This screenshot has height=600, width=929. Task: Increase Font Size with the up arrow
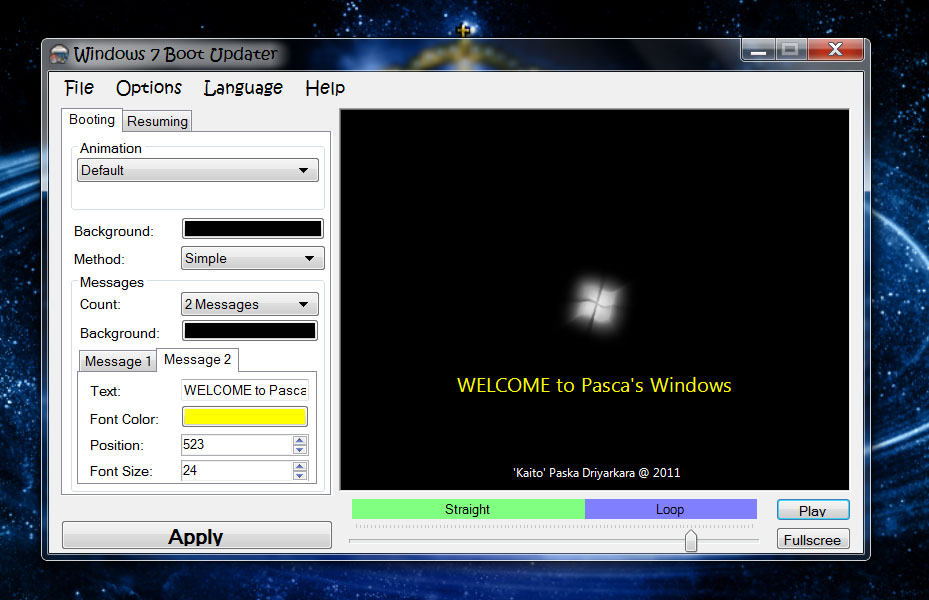[x=300, y=466]
